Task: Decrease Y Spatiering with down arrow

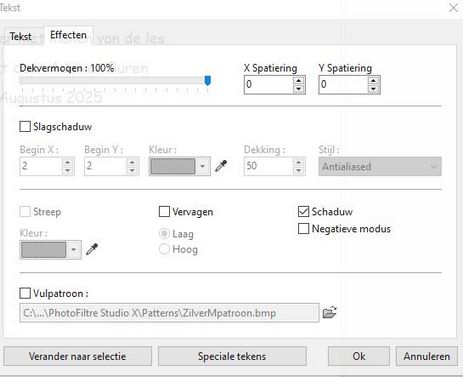Action: click(x=373, y=89)
